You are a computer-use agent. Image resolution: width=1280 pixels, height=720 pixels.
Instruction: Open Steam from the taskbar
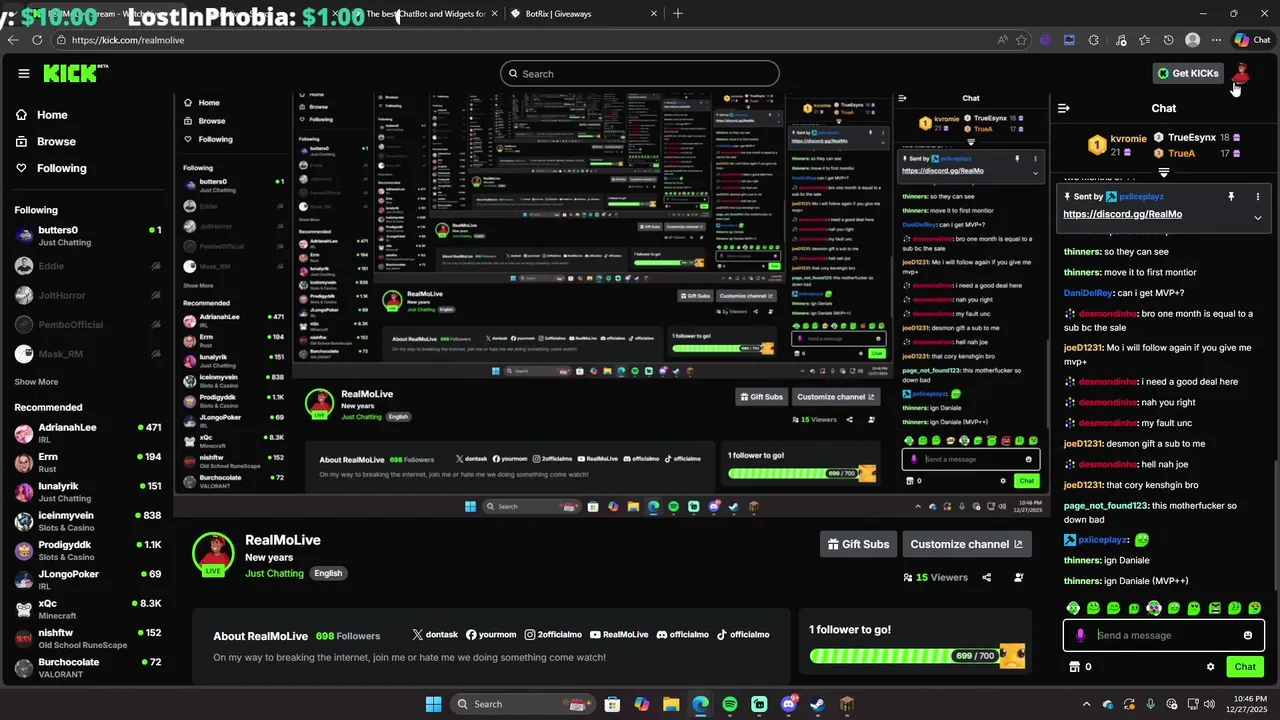[817, 704]
